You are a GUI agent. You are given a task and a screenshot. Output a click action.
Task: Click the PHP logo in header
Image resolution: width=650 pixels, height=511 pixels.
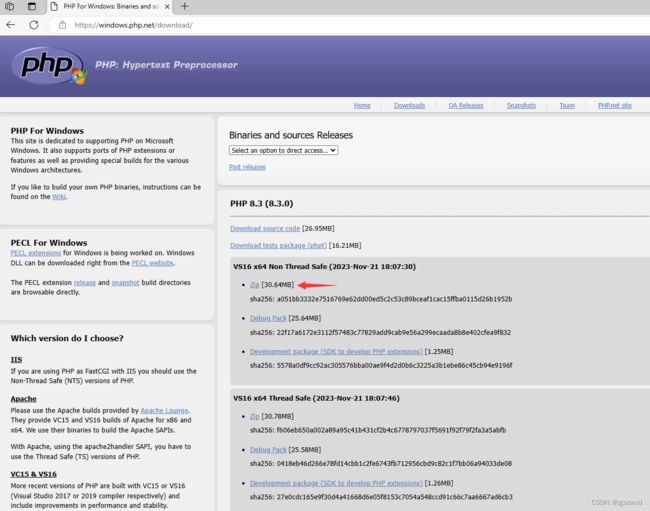point(49,66)
